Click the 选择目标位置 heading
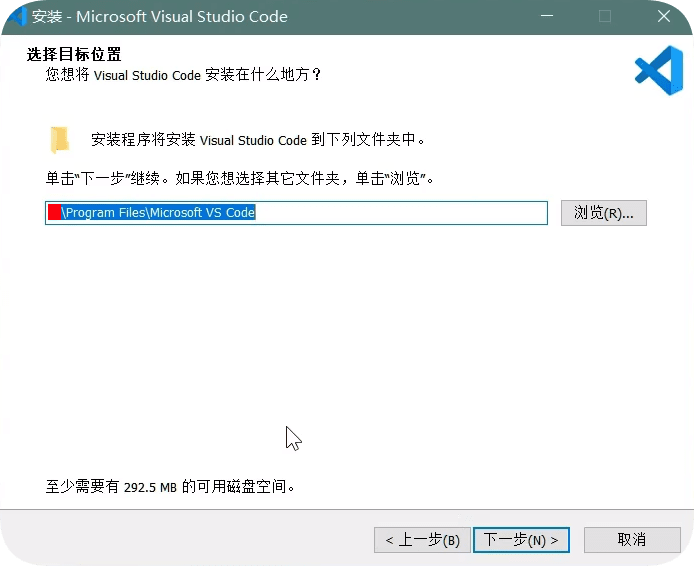The width and height of the screenshot is (694, 566). pyautogui.click(x=80, y=54)
